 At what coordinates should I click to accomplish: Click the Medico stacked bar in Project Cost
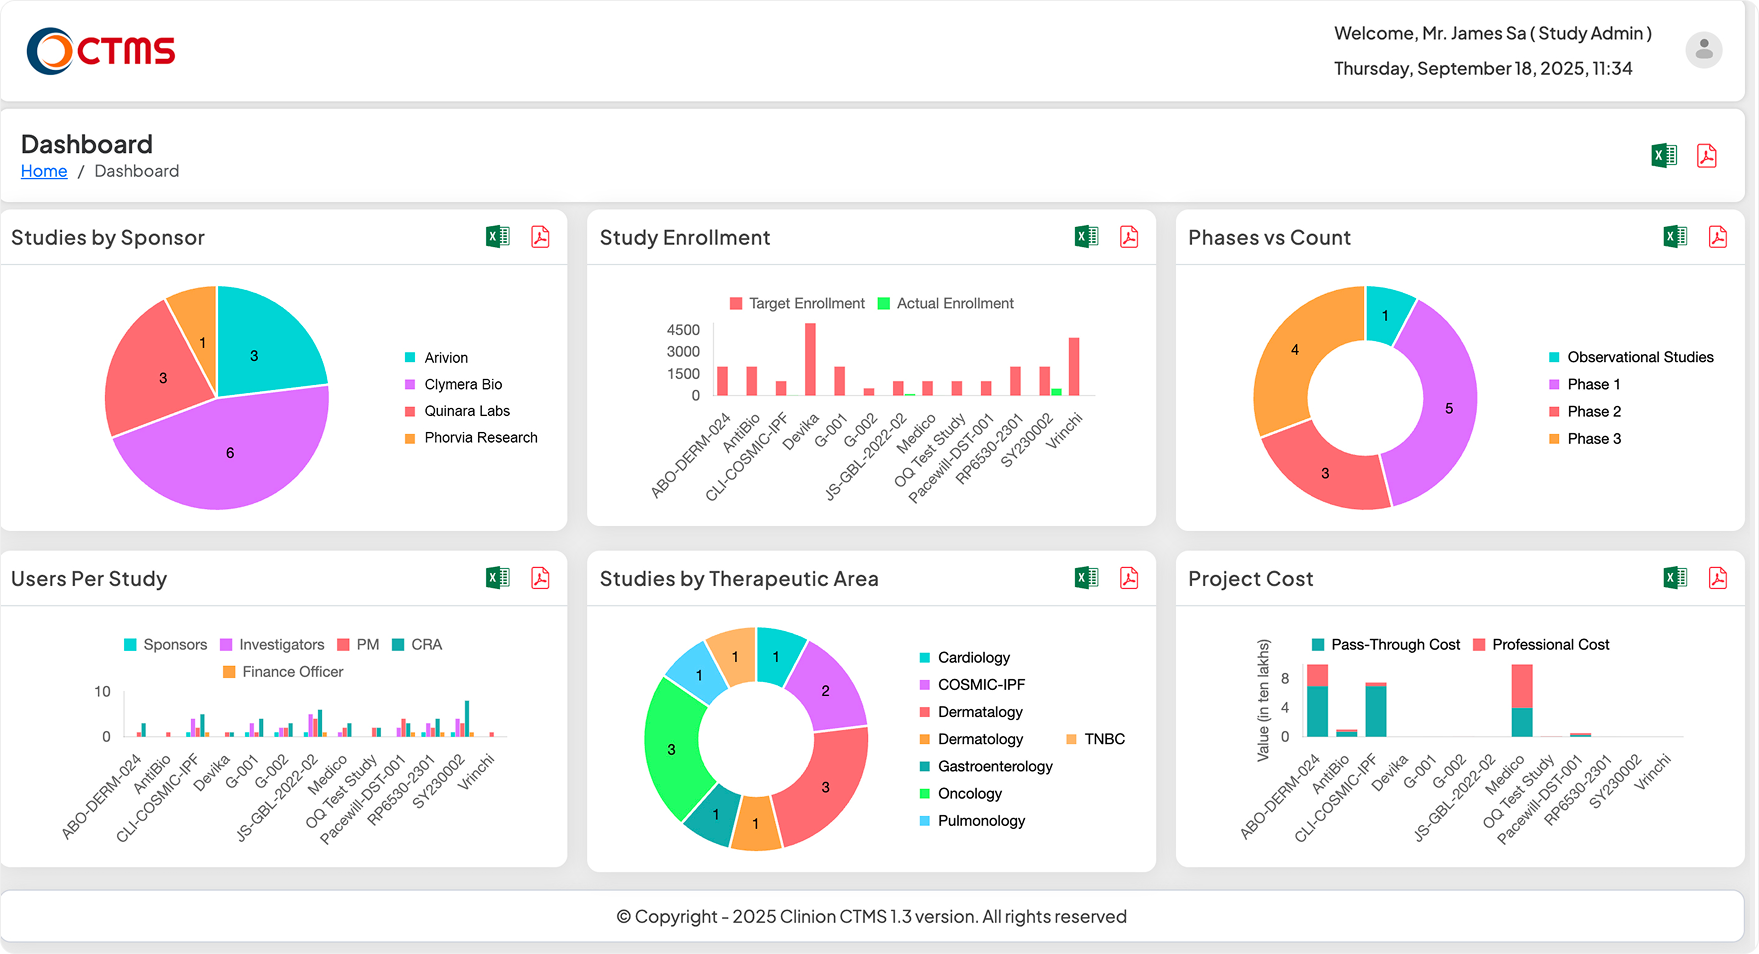click(x=1522, y=701)
